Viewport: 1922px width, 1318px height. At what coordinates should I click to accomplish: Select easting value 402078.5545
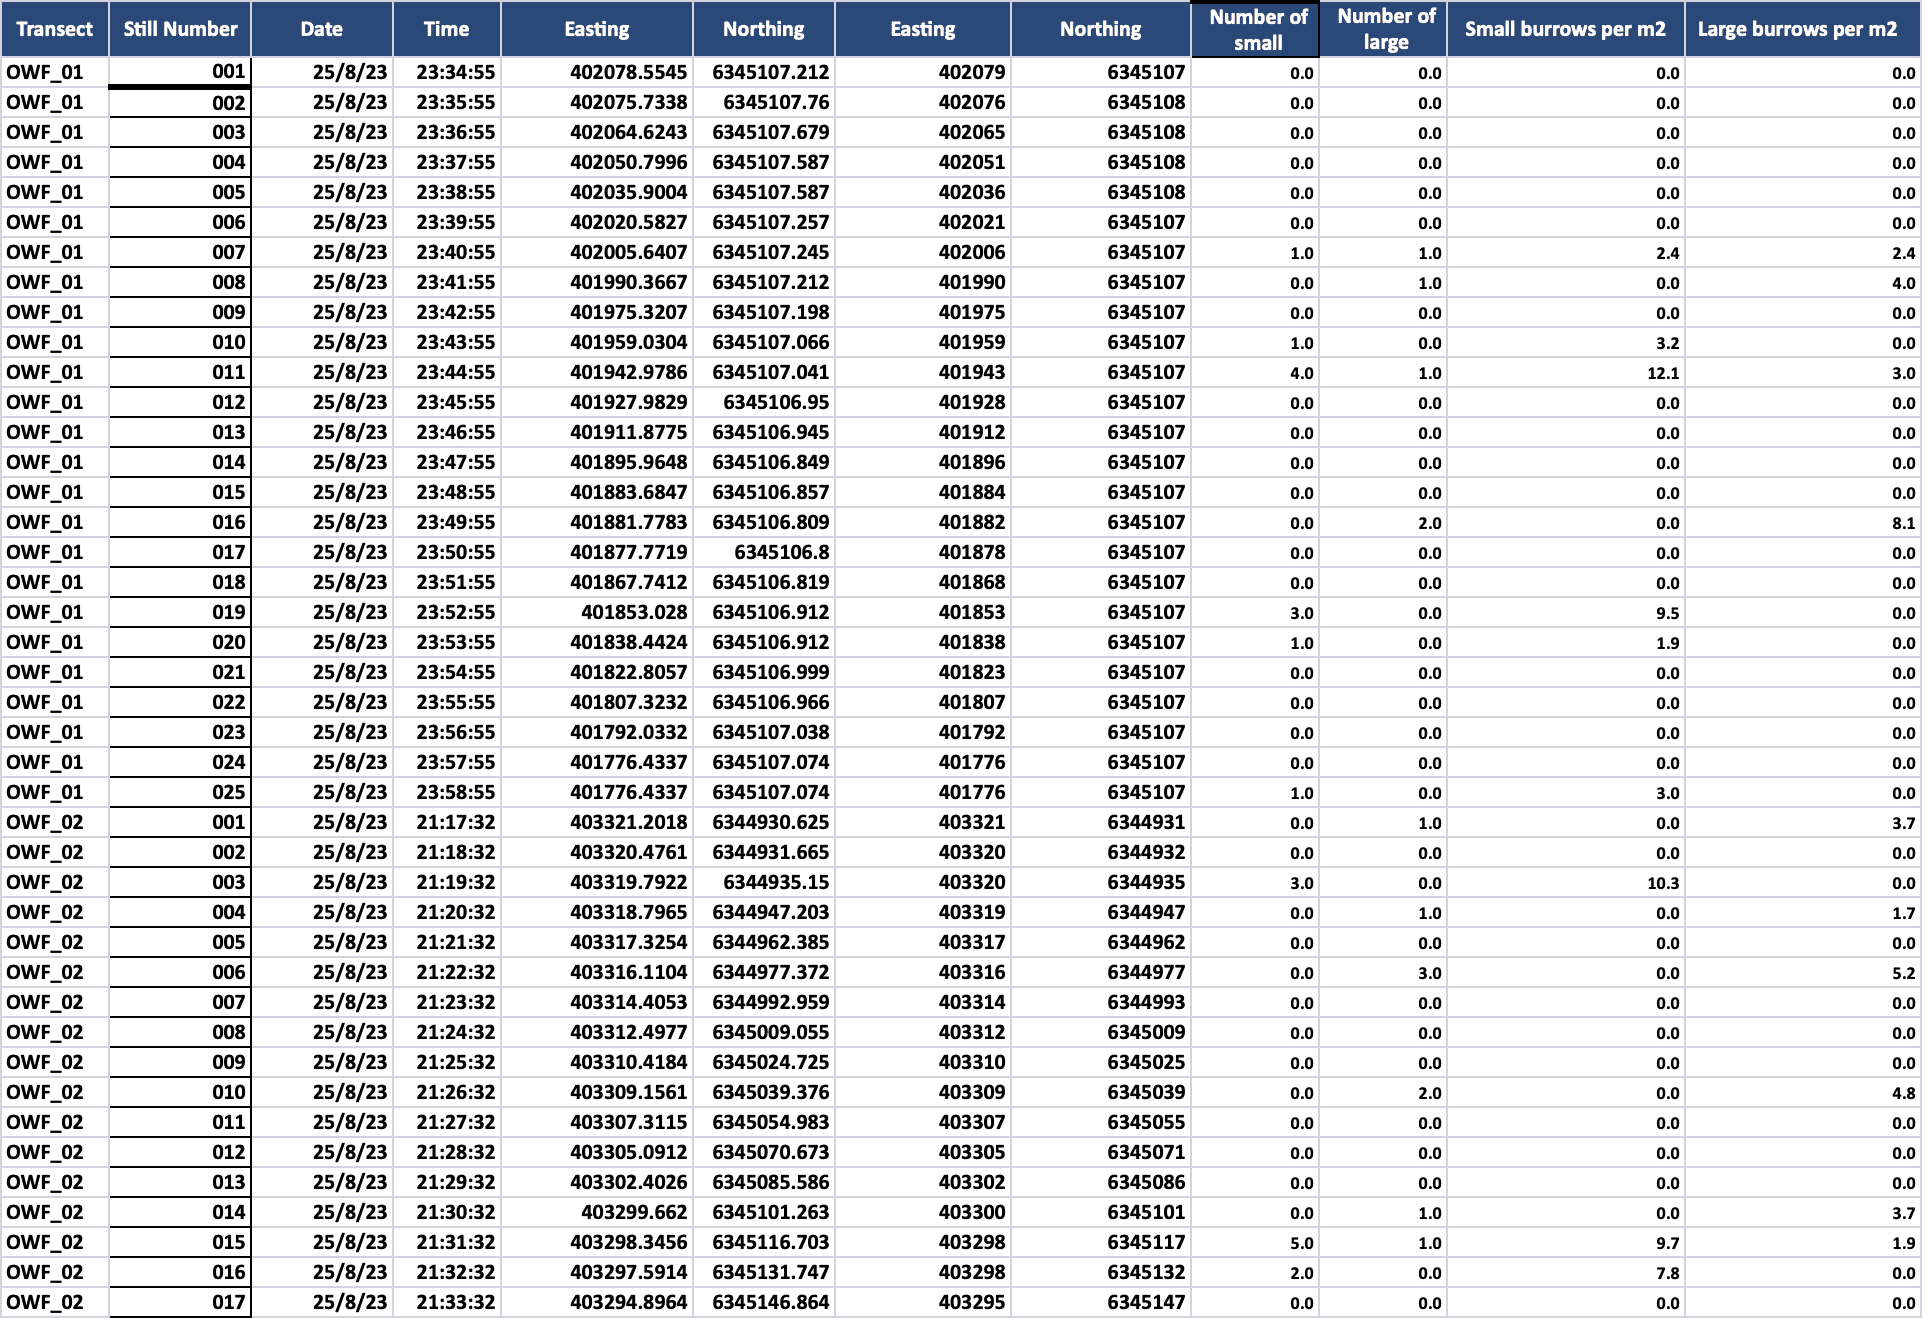596,72
